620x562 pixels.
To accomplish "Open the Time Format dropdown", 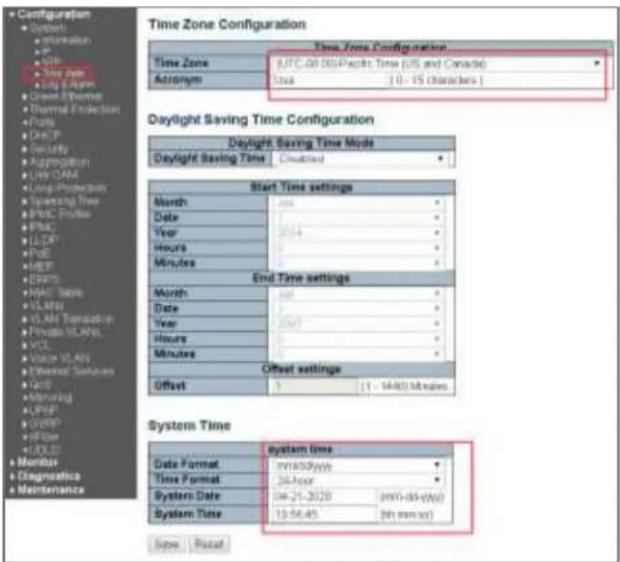I will click(x=358, y=480).
